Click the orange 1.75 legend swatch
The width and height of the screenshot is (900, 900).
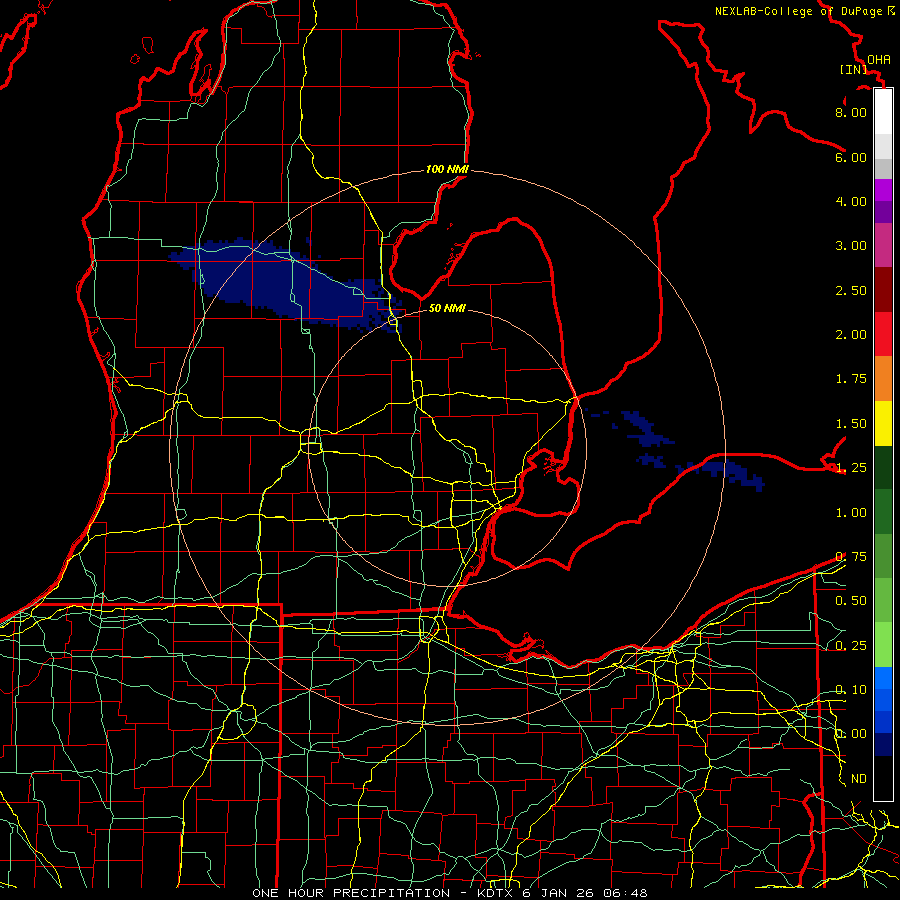[x=883, y=379]
